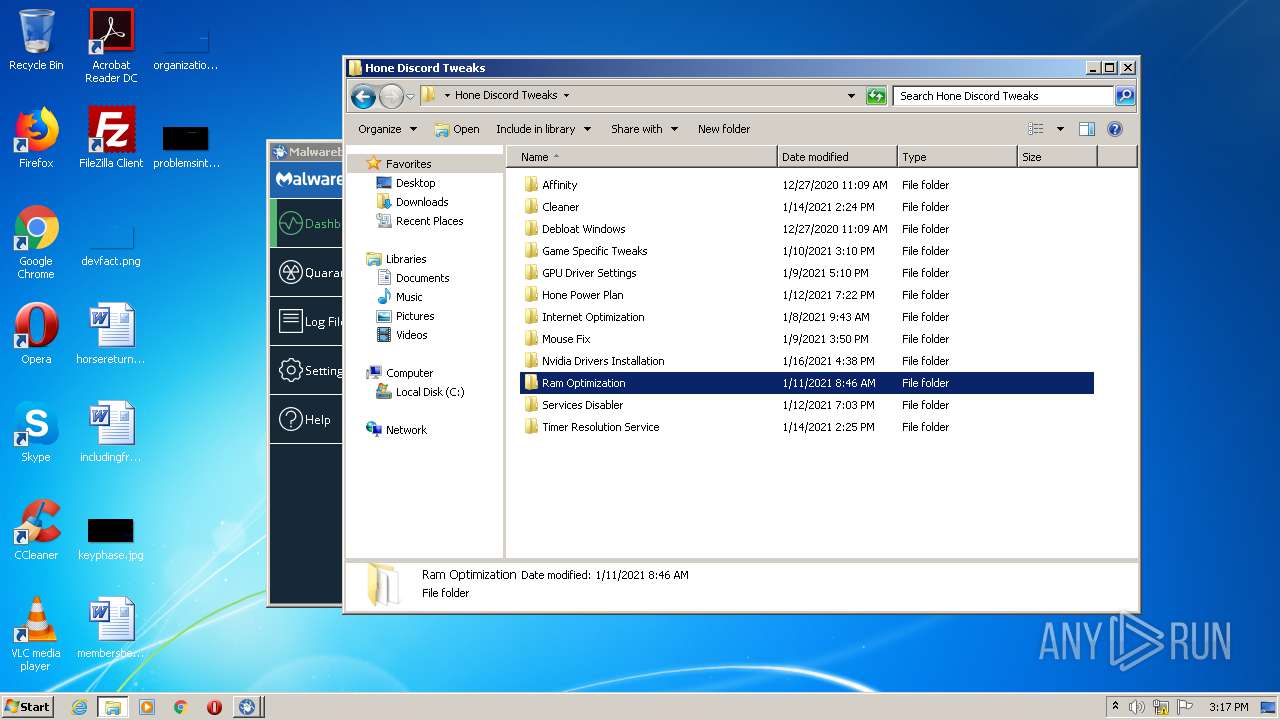Open Local Disk (C:)
1280x720 pixels.
[x=430, y=392]
